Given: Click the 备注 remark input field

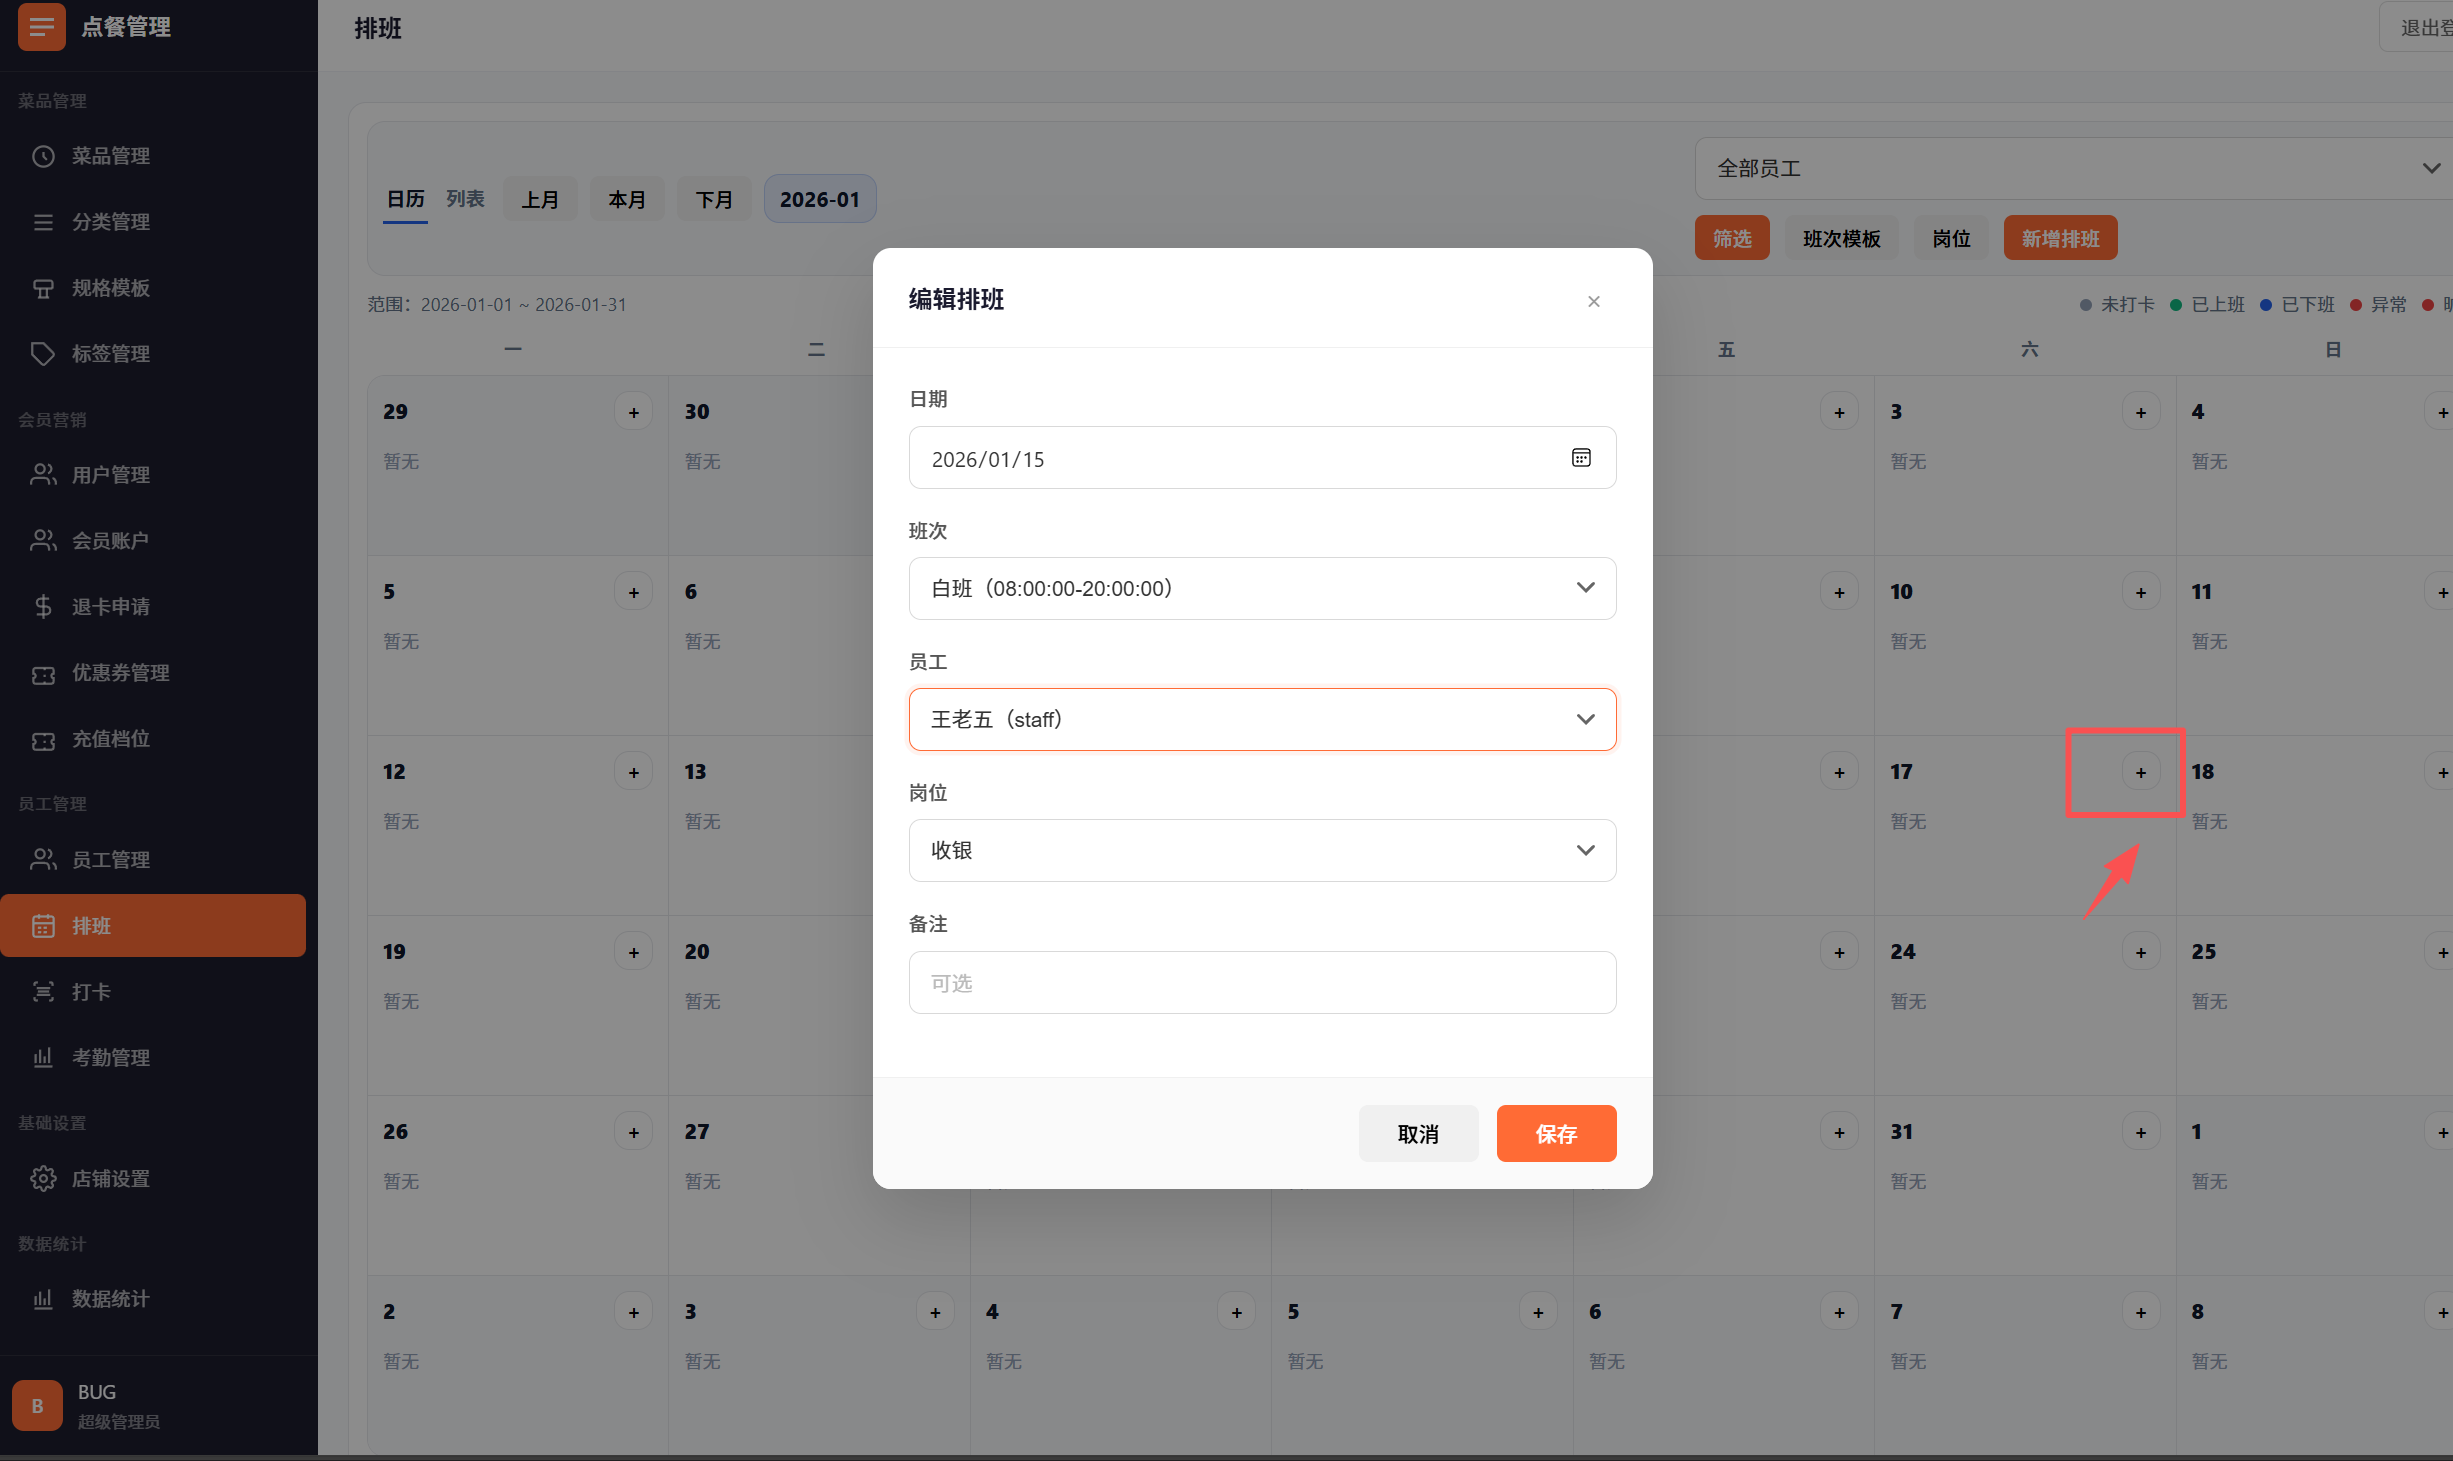Looking at the screenshot, I should coord(1262,982).
